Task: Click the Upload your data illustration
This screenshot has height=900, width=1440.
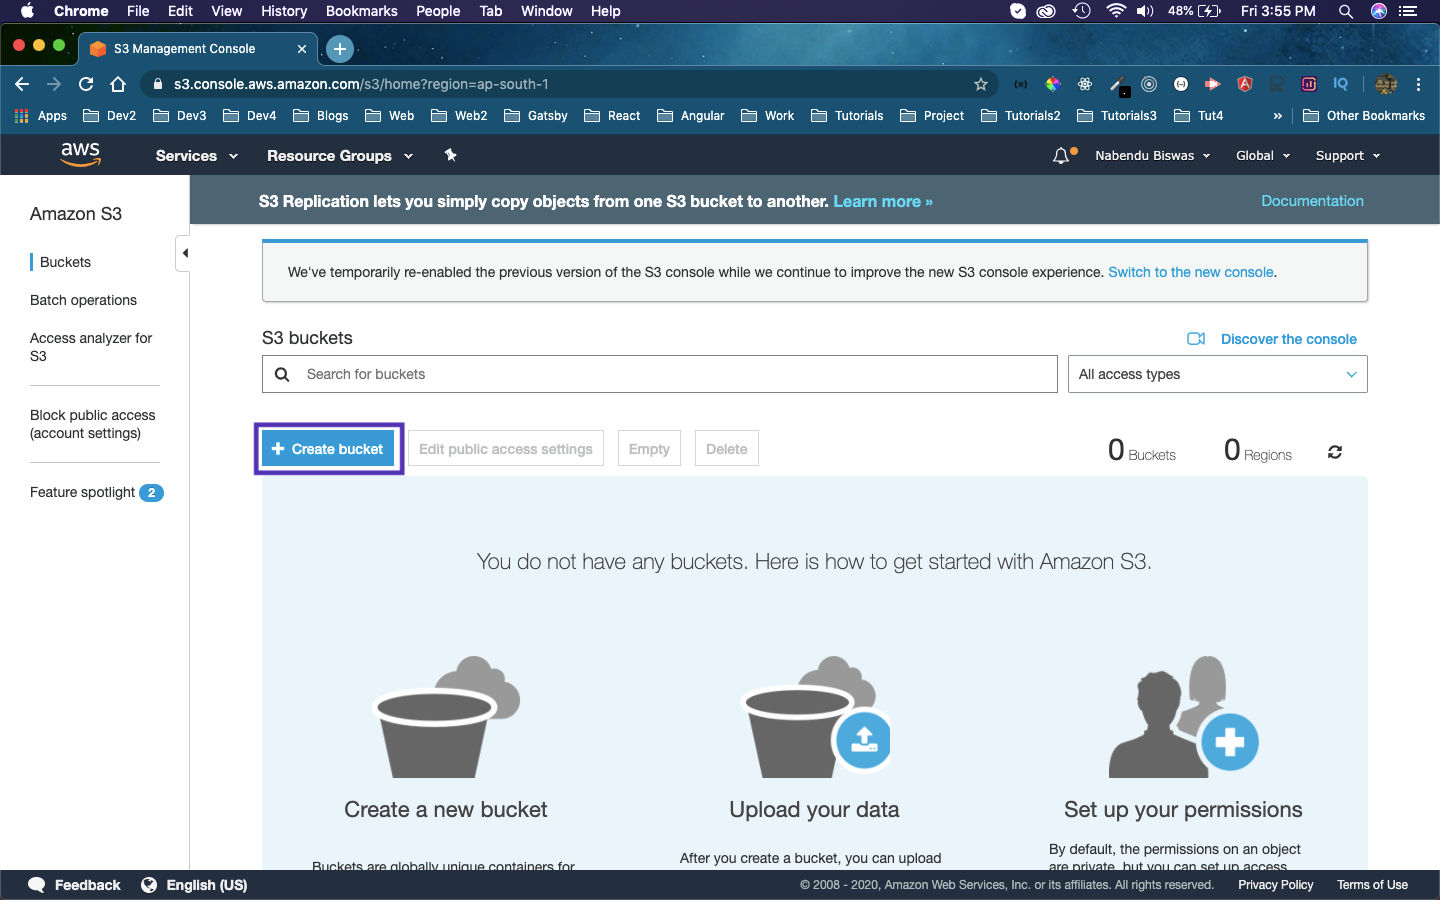Action: [815, 716]
